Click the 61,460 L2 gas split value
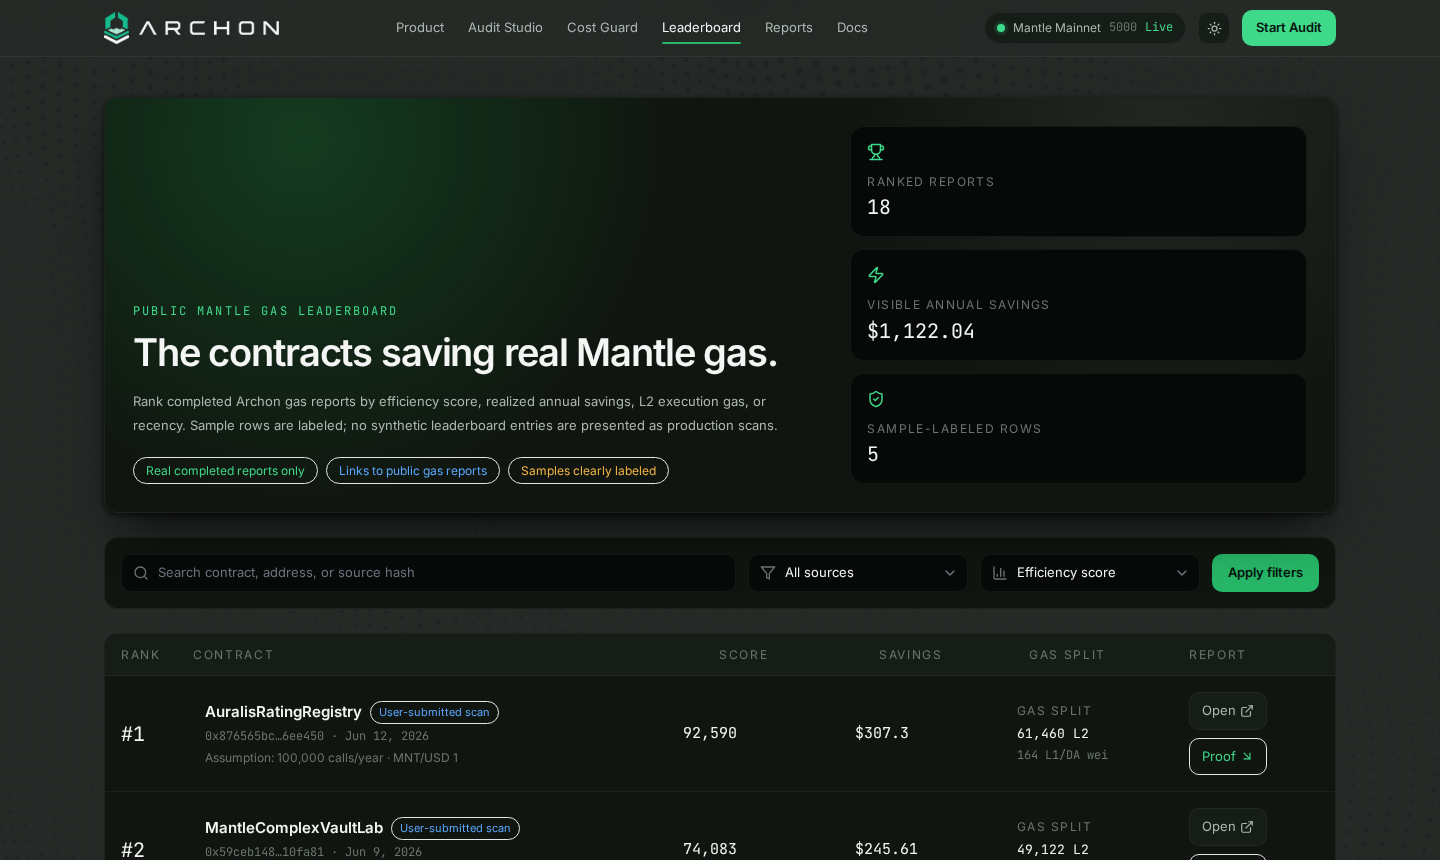 tap(1053, 734)
